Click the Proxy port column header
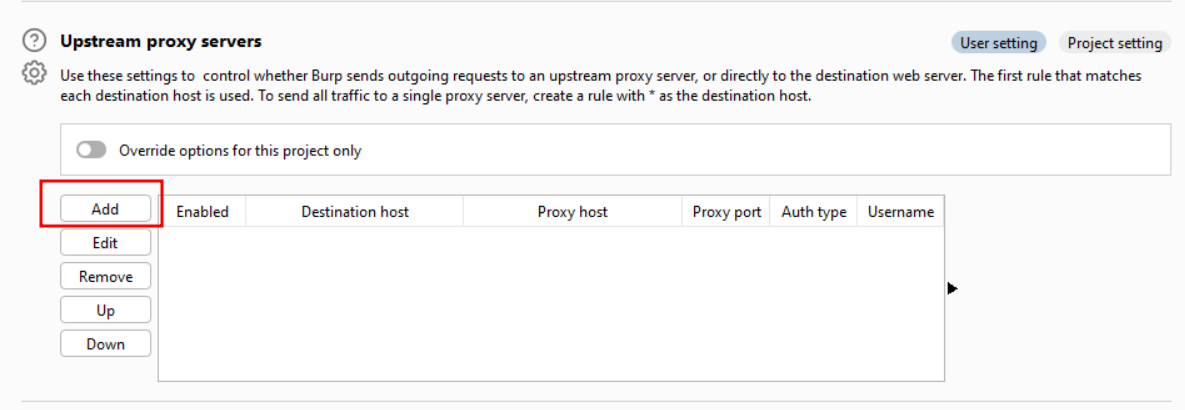The height and width of the screenshot is (410, 1185). [x=727, y=212]
